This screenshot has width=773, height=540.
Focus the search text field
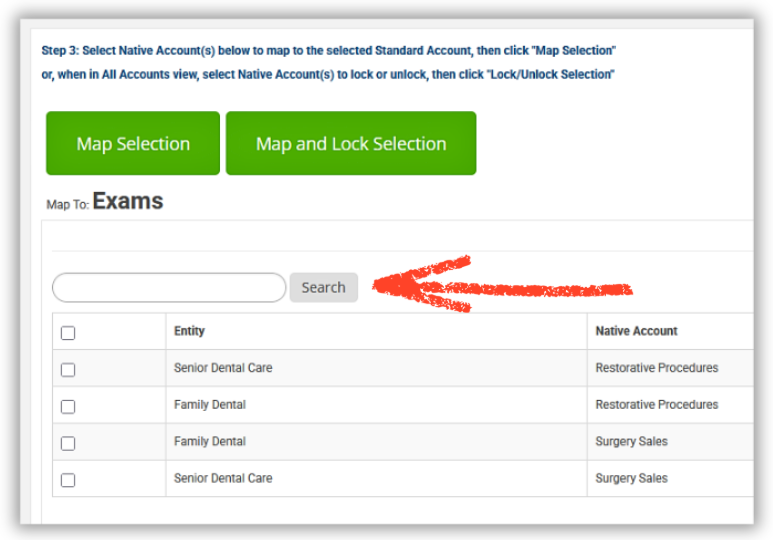169,288
